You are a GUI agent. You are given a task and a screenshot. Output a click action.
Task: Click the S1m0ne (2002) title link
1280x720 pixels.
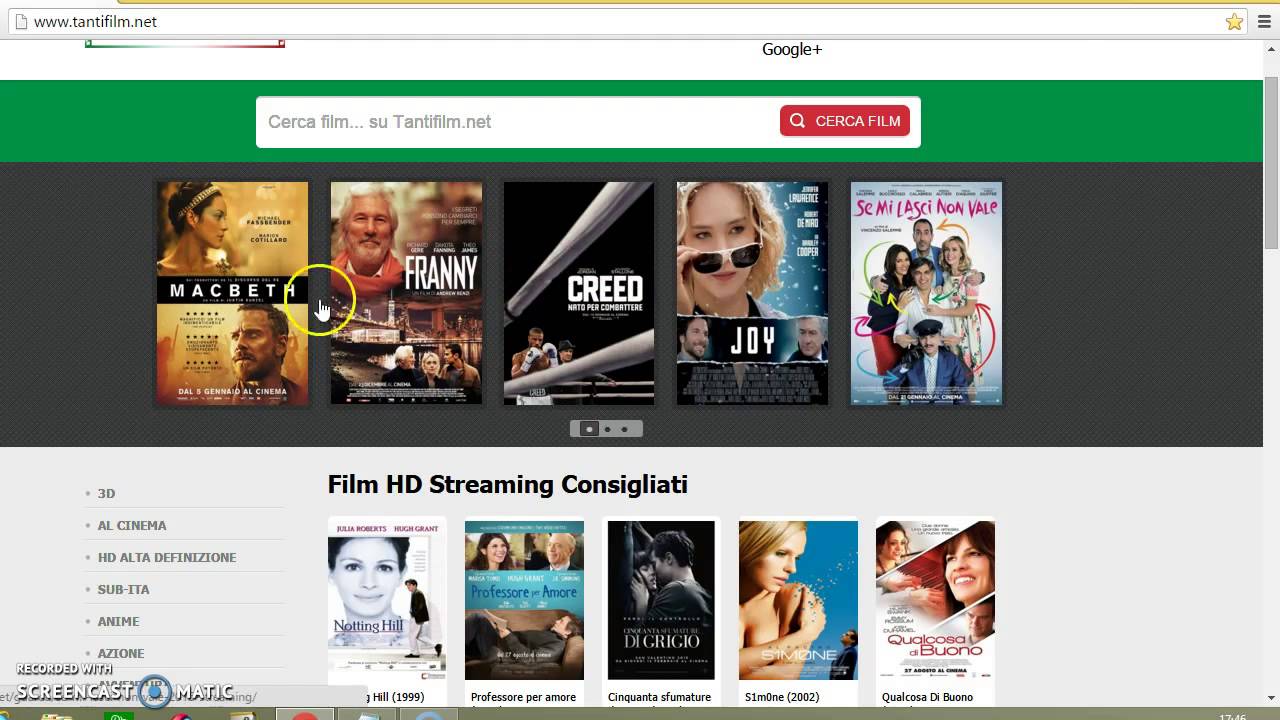(782, 697)
